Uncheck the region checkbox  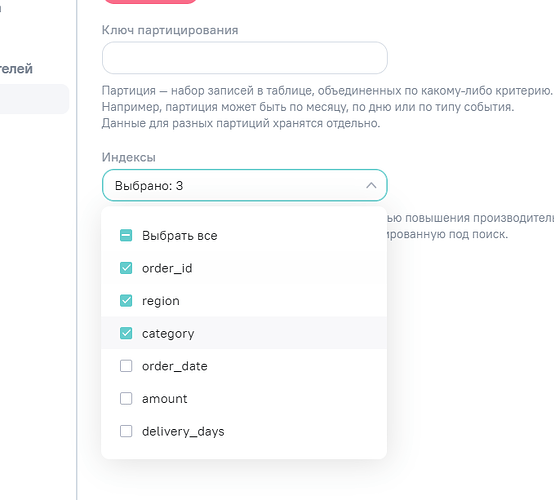126,301
